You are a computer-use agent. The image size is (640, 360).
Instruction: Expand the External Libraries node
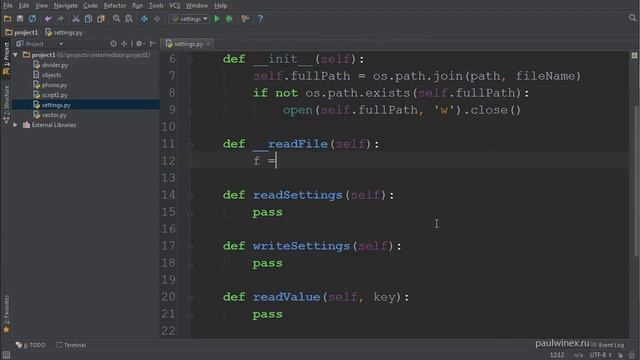tap(16, 125)
